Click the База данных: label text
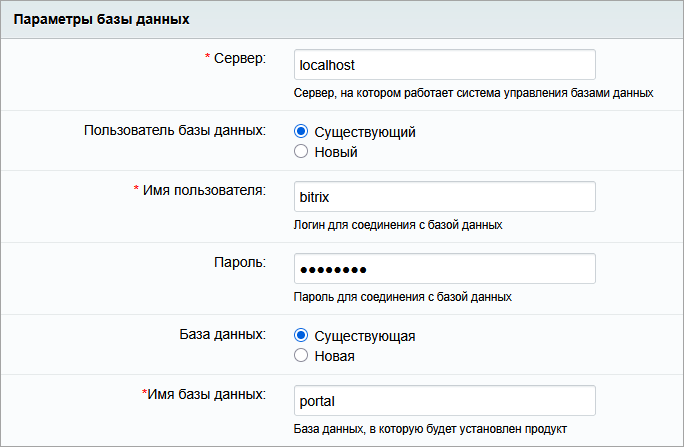This screenshot has height=447, width=684. point(222,334)
